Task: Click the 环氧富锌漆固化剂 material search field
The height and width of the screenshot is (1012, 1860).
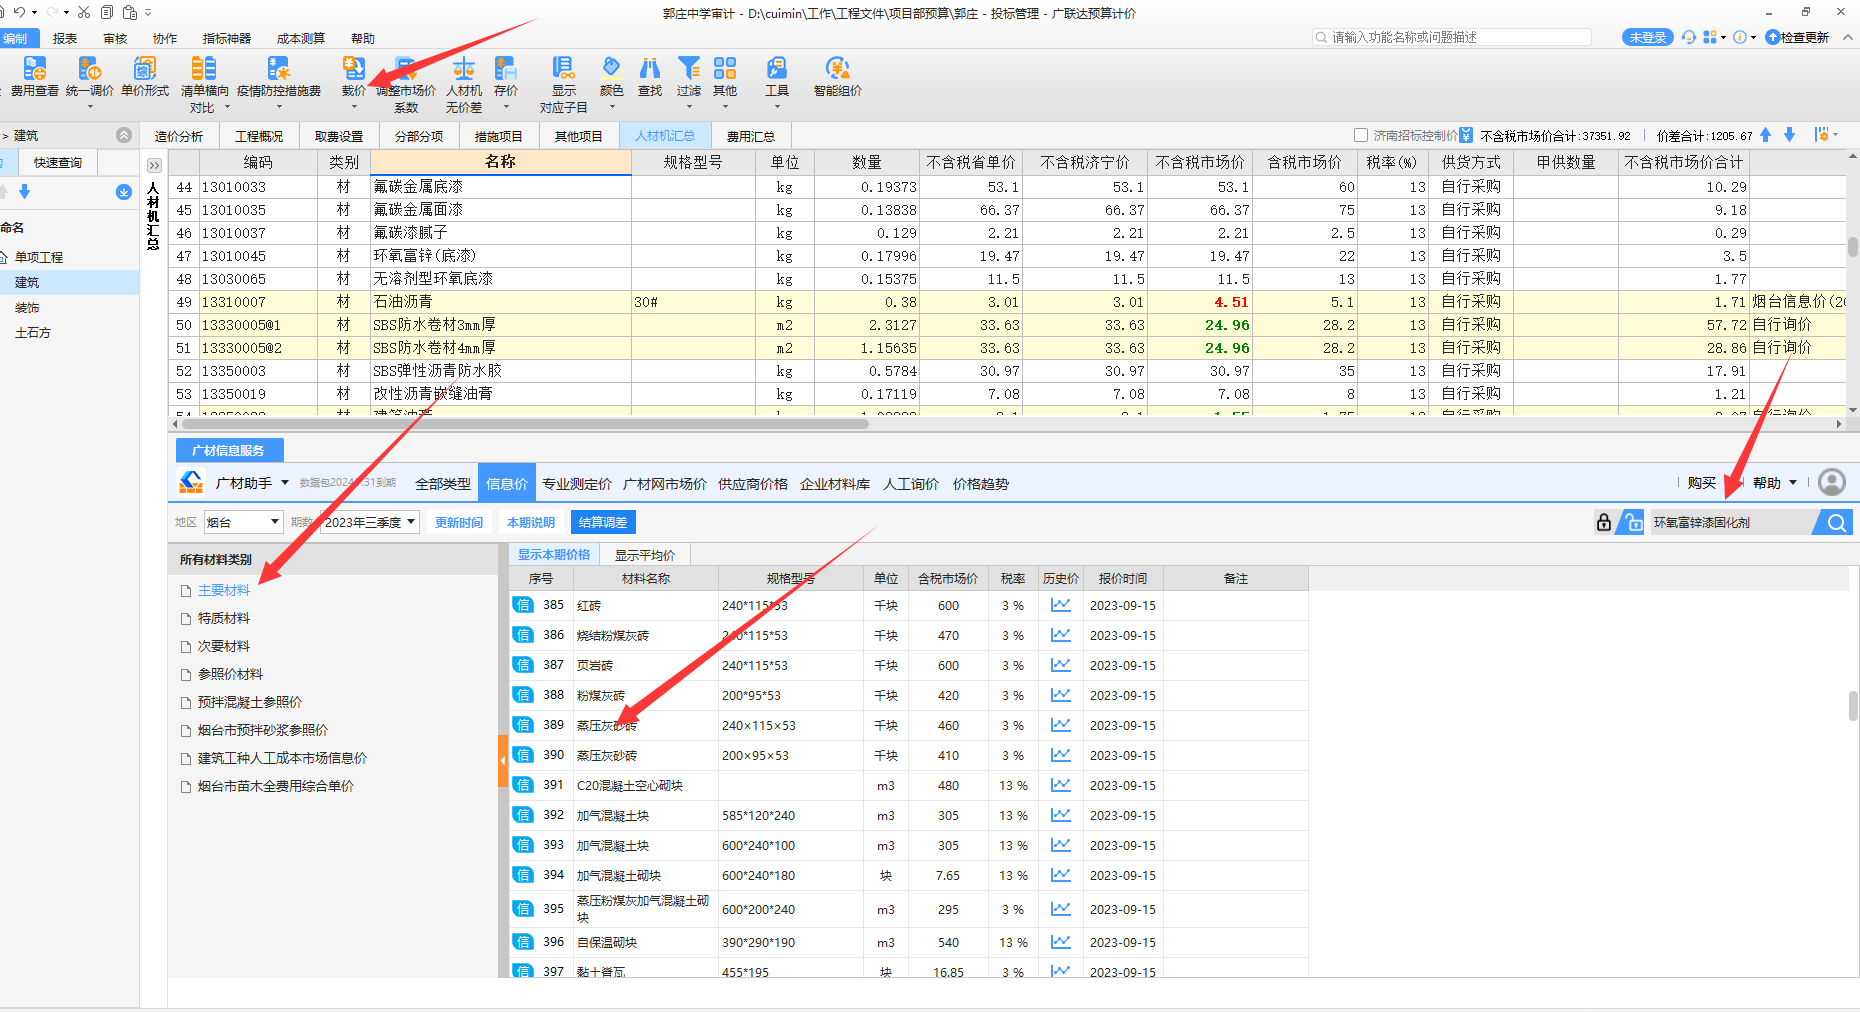Action: pyautogui.click(x=1733, y=522)
